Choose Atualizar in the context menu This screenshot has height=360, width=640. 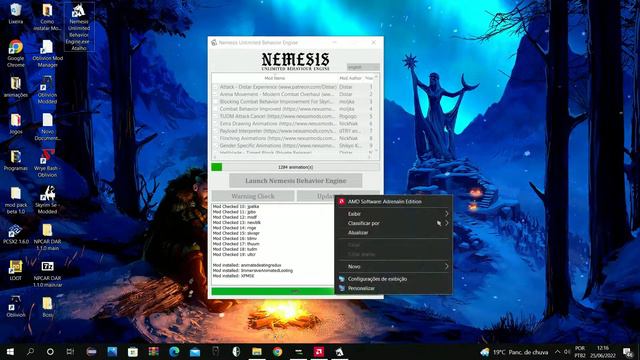(x=393, y=233)
